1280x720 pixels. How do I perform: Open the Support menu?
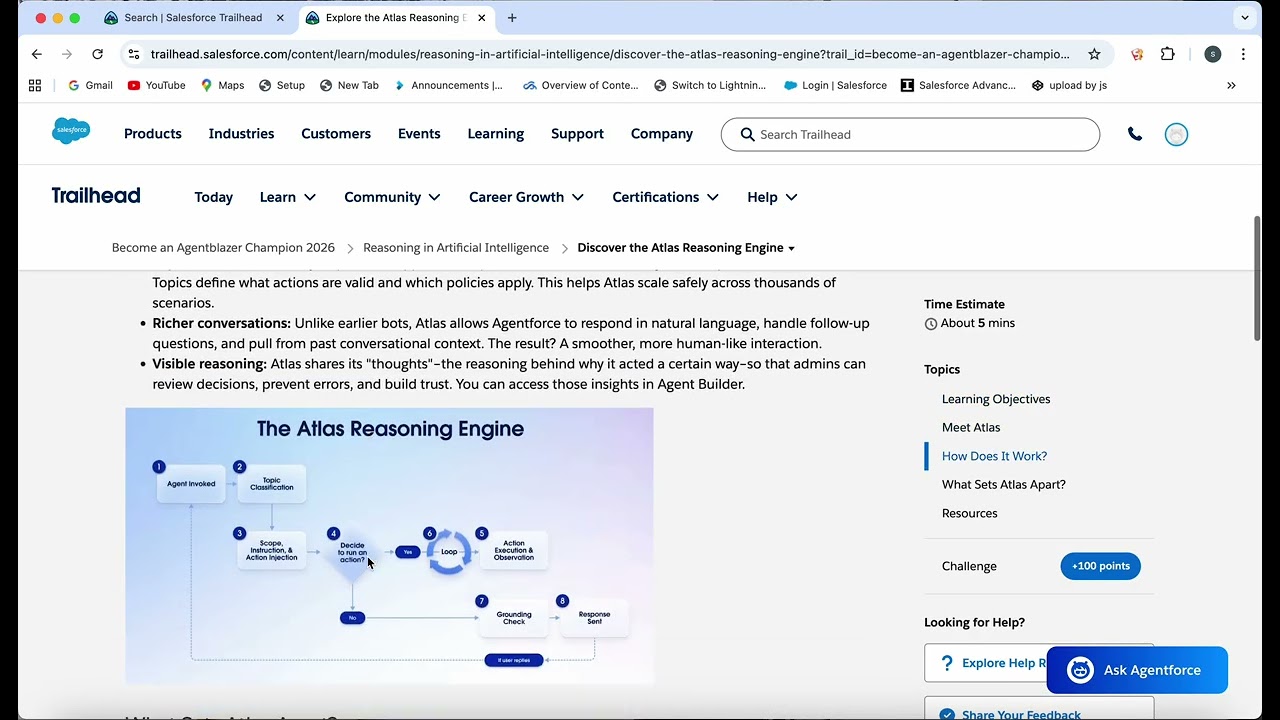[x=577, y=134]
